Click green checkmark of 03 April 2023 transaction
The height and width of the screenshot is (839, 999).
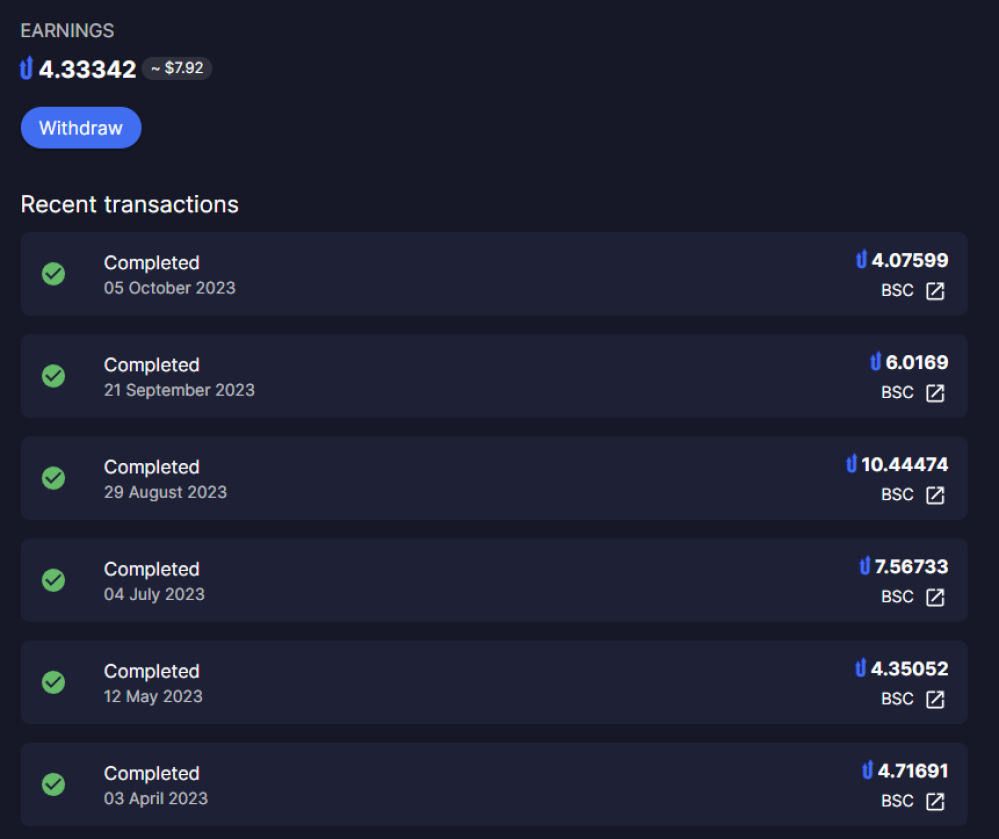pos(54,784)
